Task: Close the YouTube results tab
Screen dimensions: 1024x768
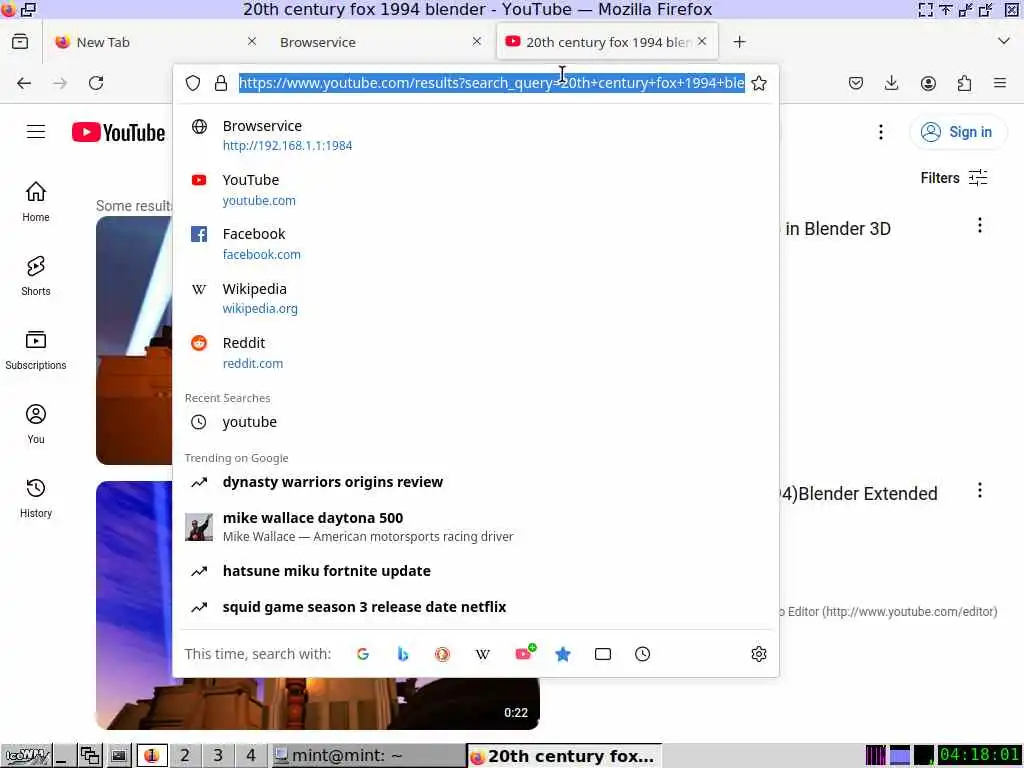Action: click(702, 41)
